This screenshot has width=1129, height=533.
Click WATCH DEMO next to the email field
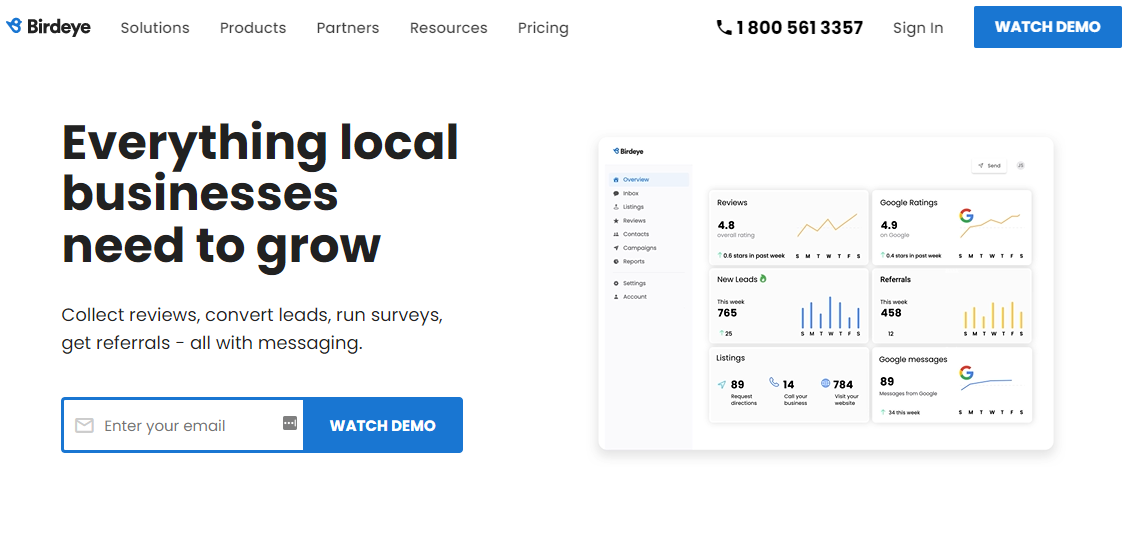tap(382, 425)
